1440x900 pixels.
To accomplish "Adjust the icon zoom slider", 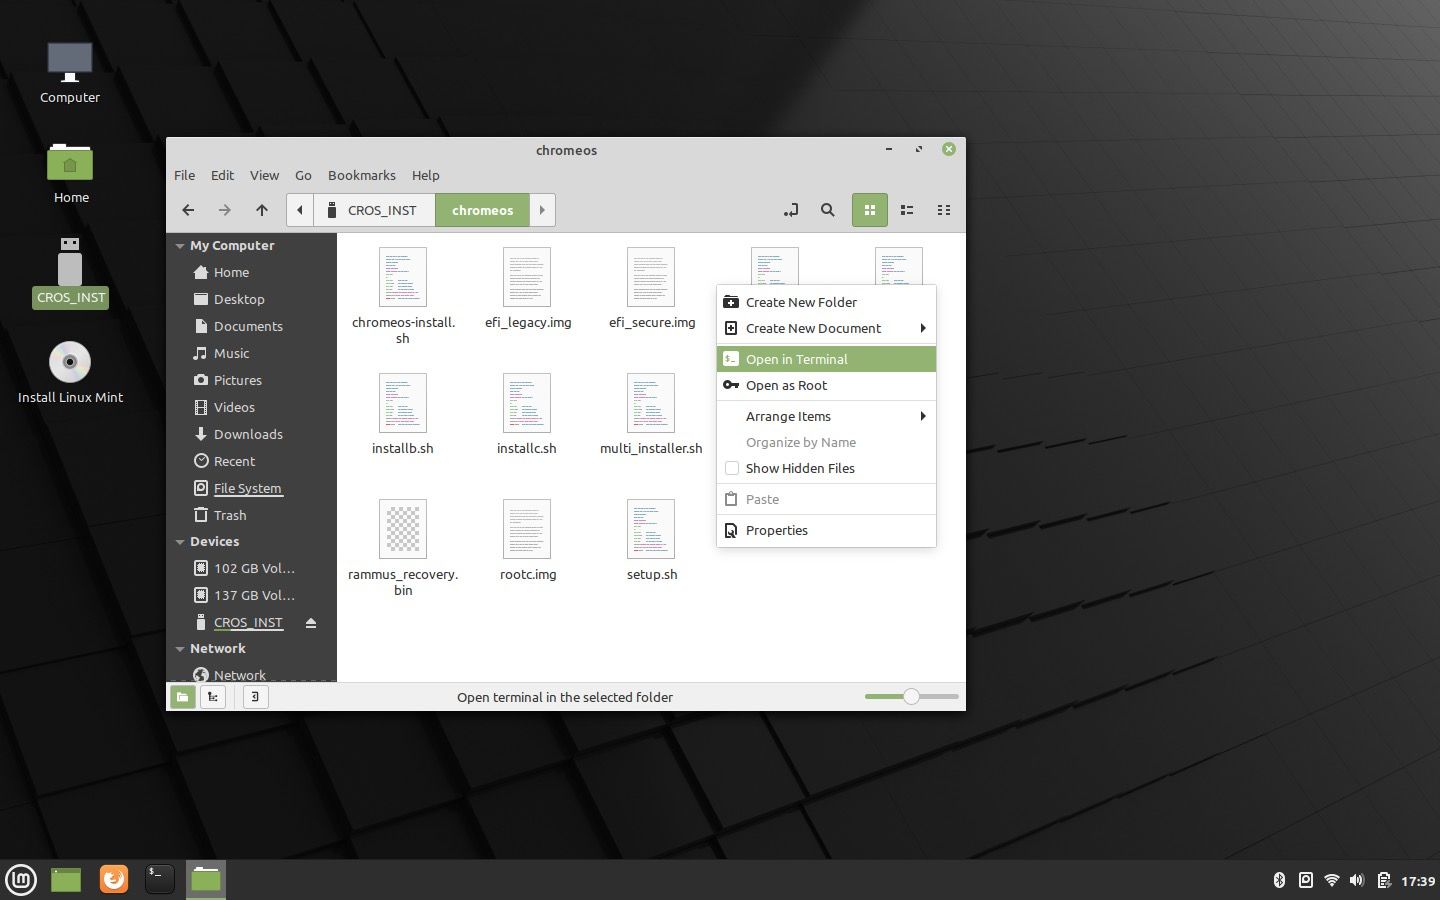I will coord(911,696).
